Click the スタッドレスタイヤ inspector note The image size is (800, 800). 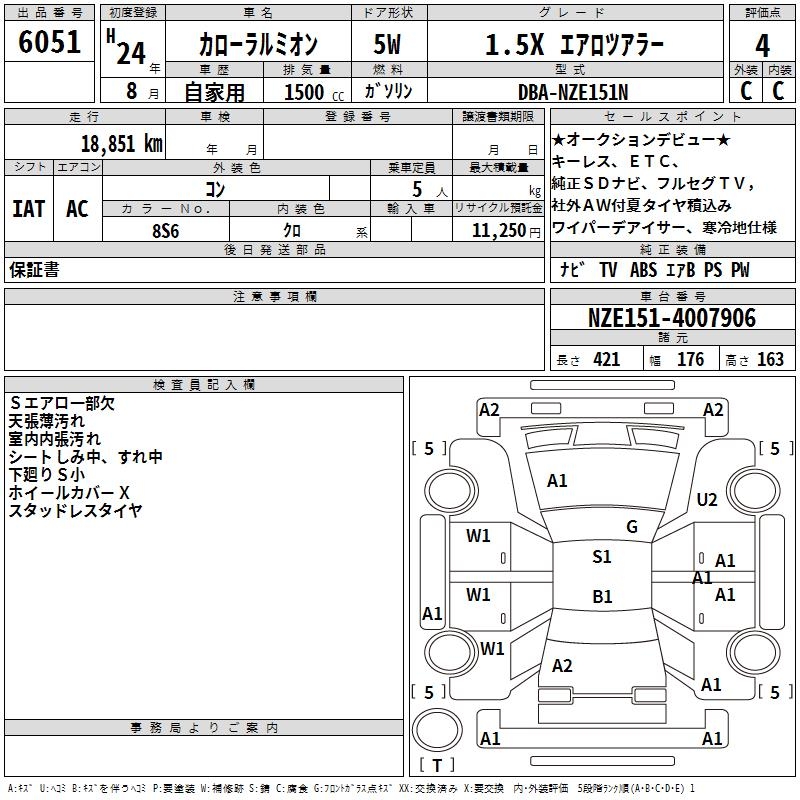click(75, 511)
